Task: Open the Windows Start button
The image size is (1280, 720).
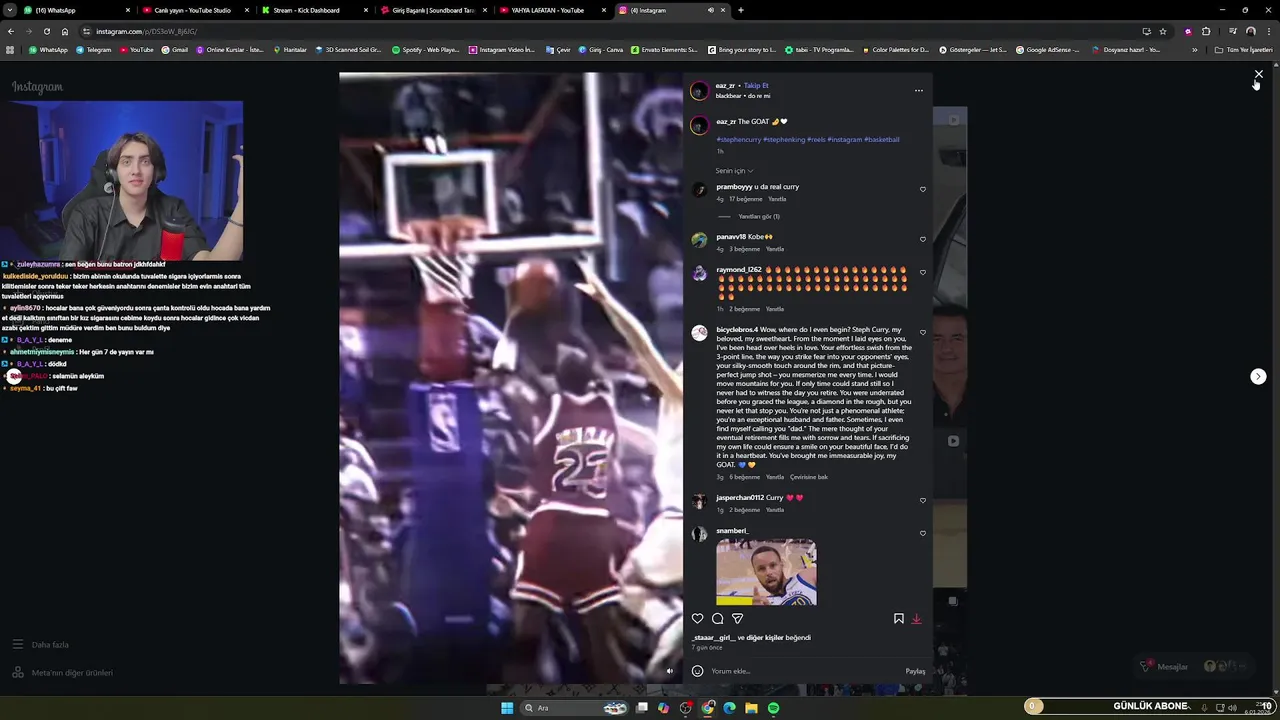Action: pos(507,708)
